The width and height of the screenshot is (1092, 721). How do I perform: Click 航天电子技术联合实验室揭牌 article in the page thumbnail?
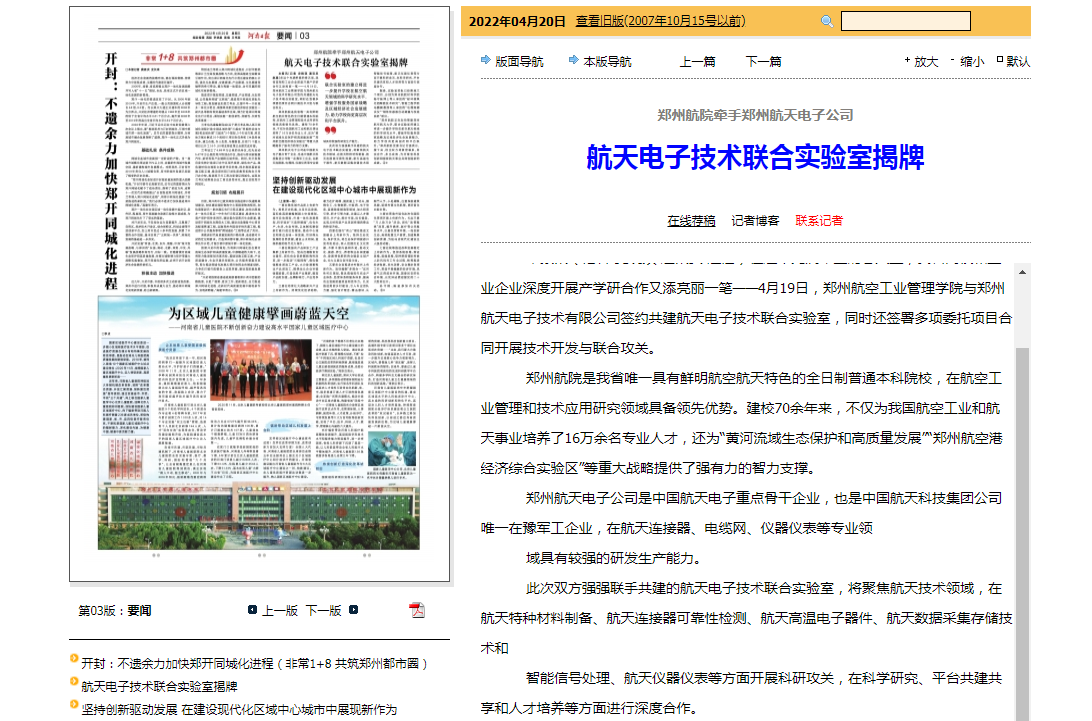tap(346, 107)
